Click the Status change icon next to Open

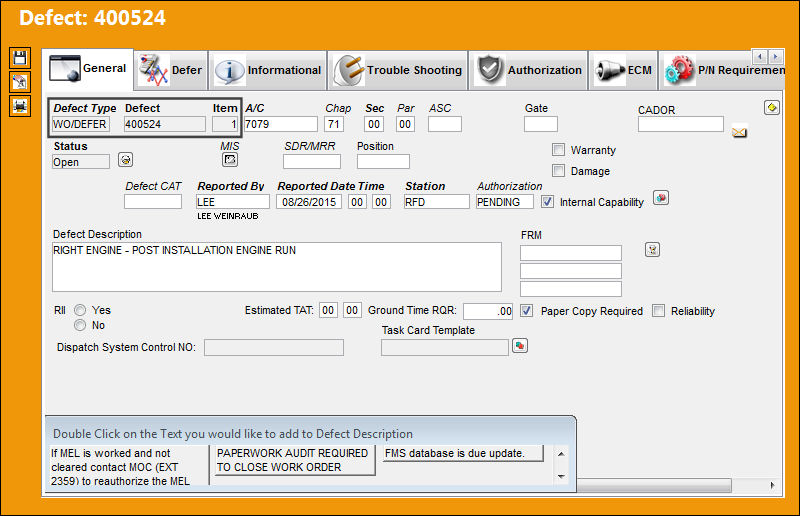click(x=126, y=160)
